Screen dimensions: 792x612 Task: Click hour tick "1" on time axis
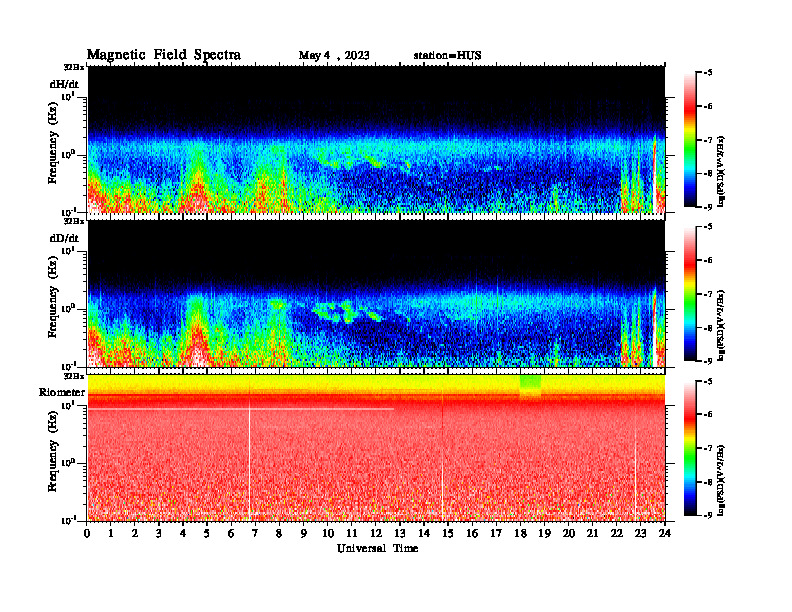pyautogui.click(x=111, y=533)
